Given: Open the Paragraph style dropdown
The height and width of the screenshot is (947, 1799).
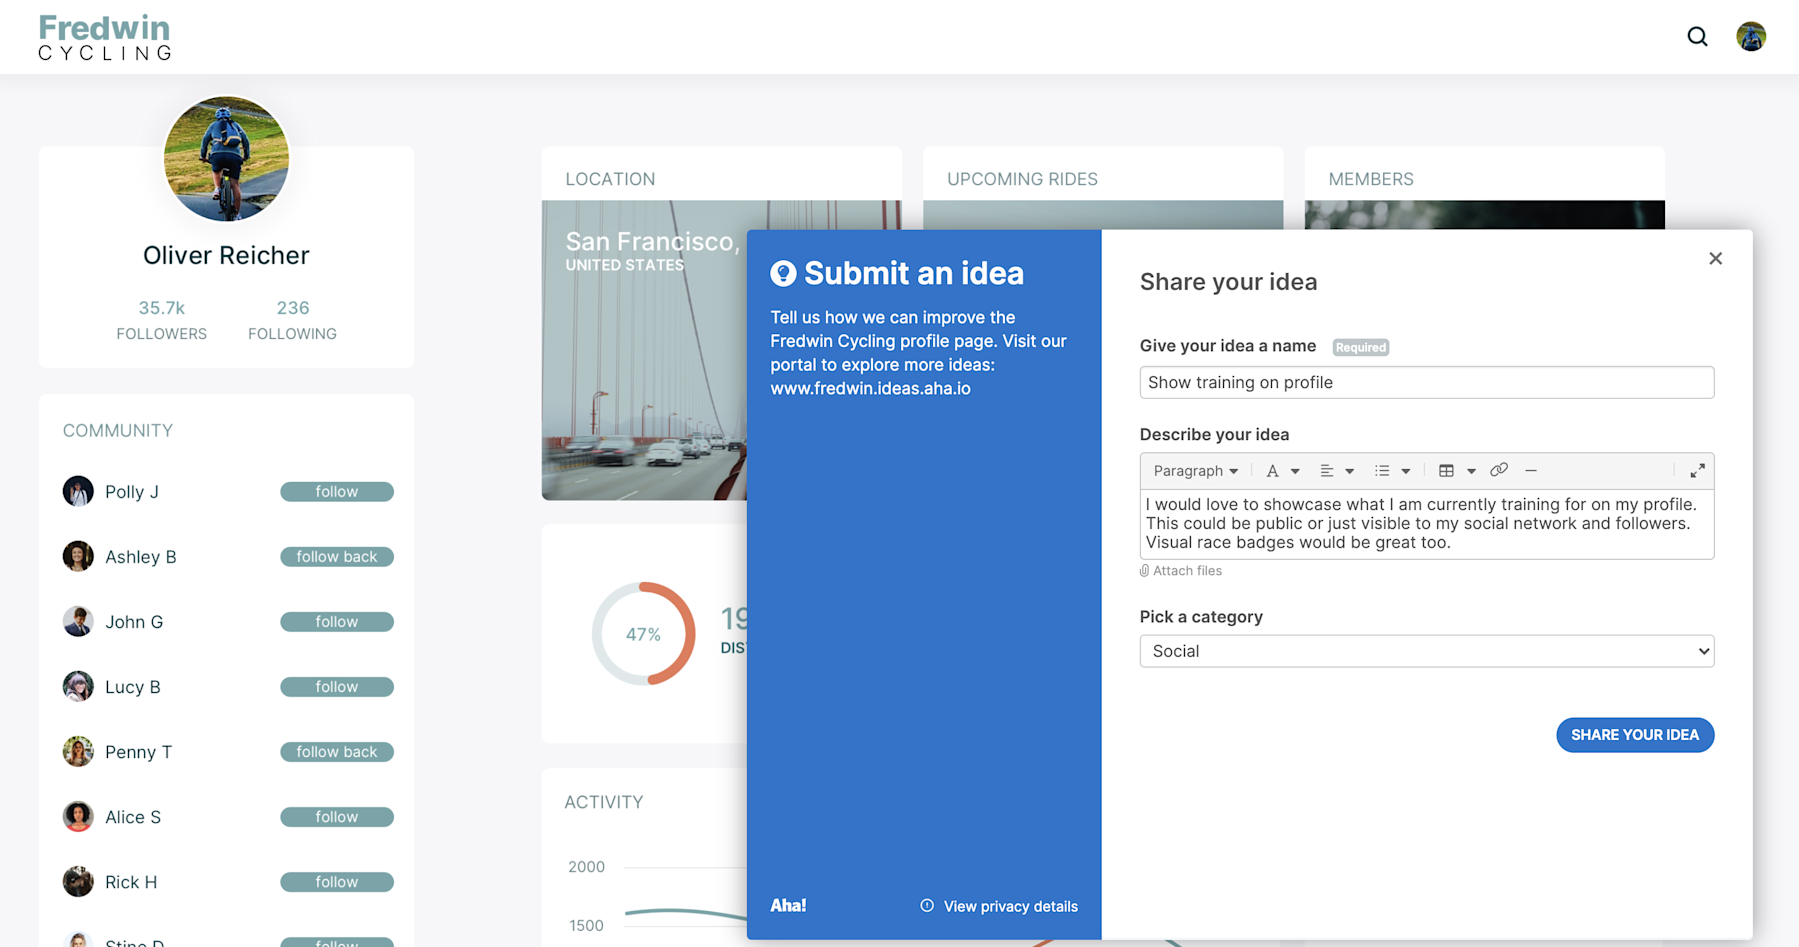Looking at the screenshot, I should (1195, 470).
